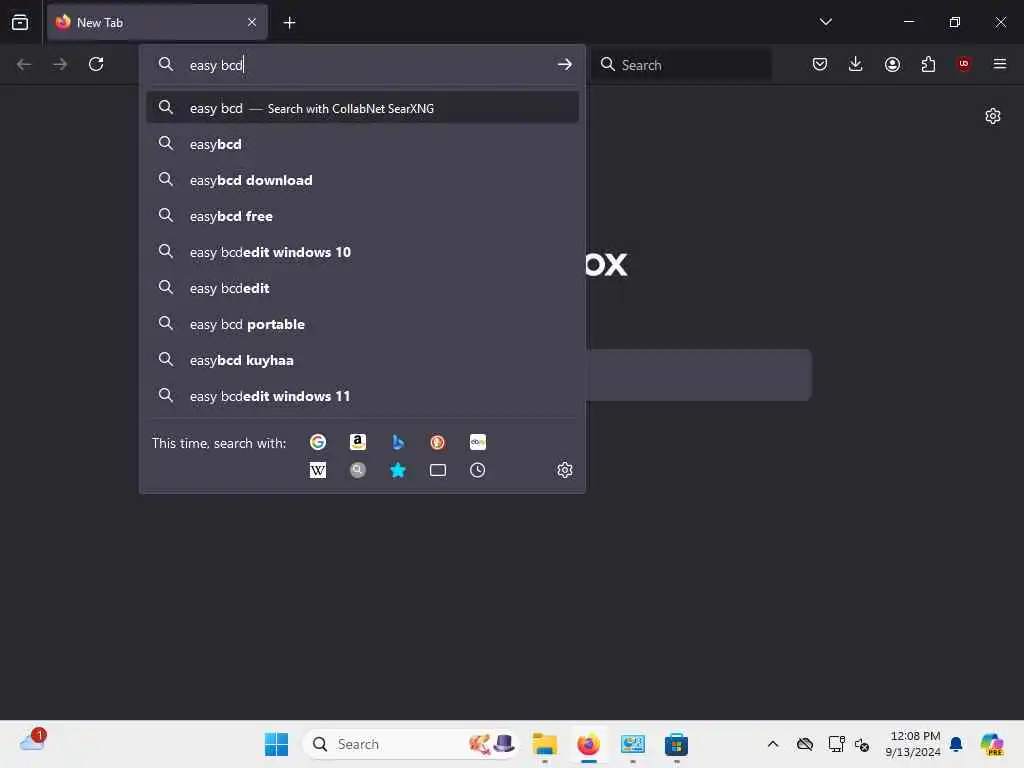
Task: Select the New Tab tab
Action: tap(157, 22)
